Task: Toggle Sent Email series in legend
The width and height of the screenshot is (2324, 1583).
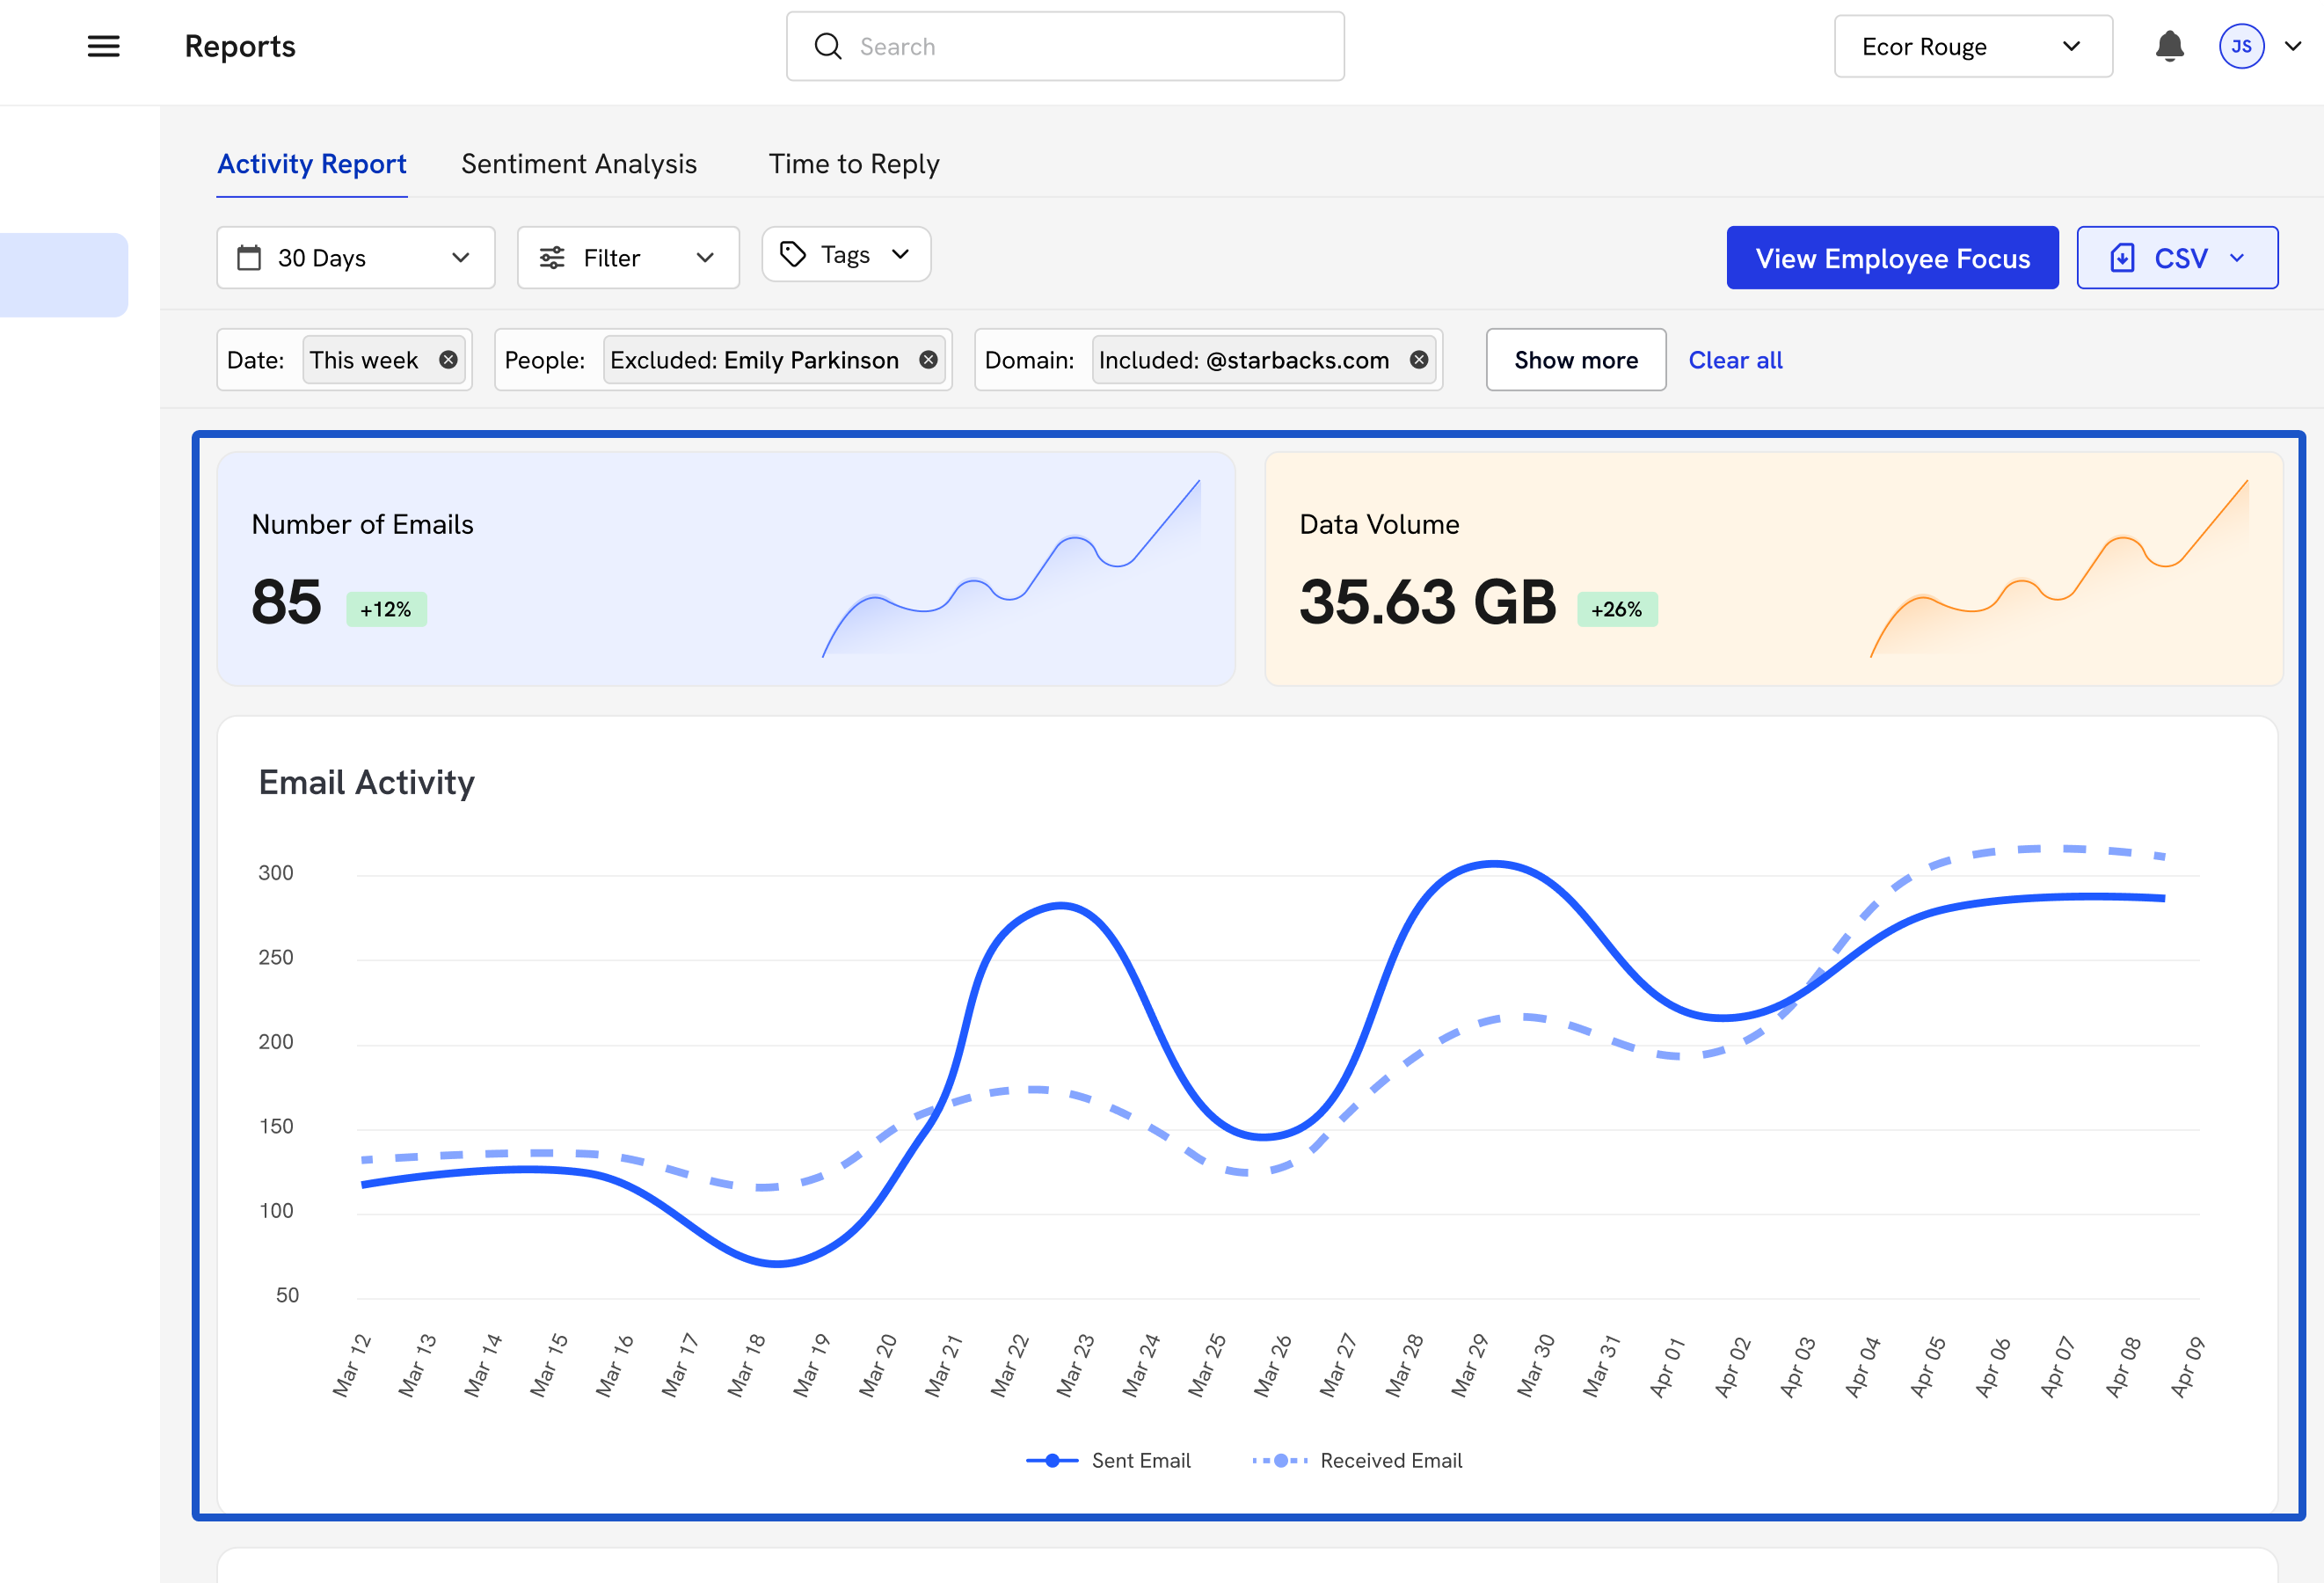Action: coord(1108,1460)
